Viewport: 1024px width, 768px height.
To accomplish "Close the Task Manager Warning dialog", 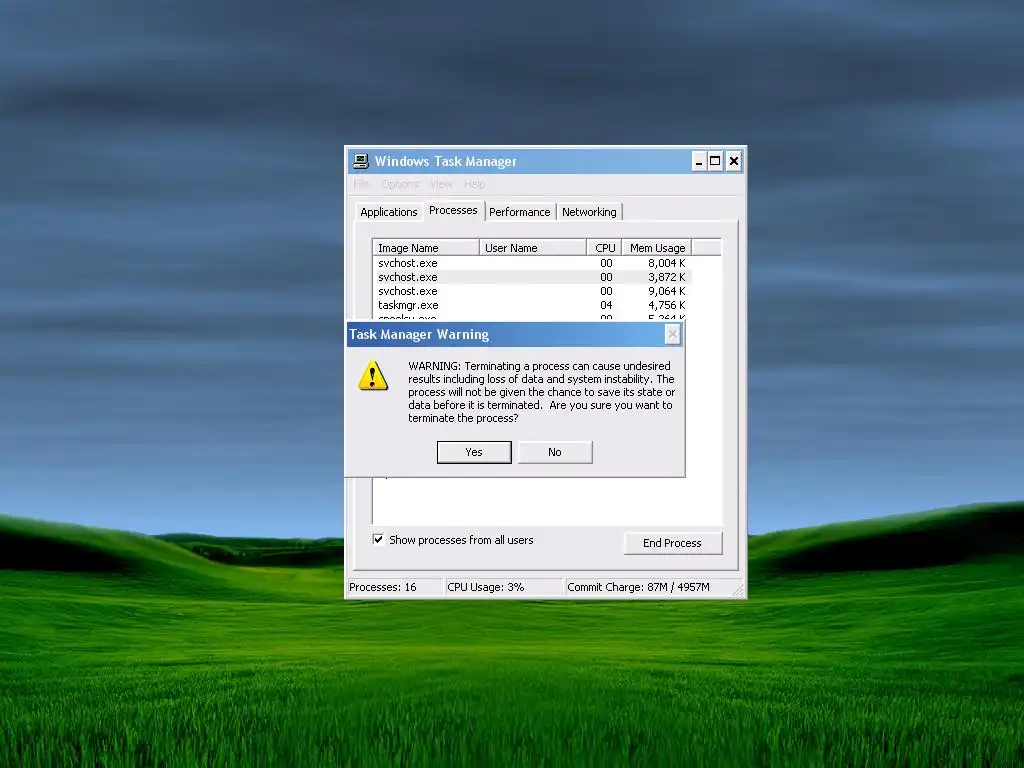I will tap(672, 334).
